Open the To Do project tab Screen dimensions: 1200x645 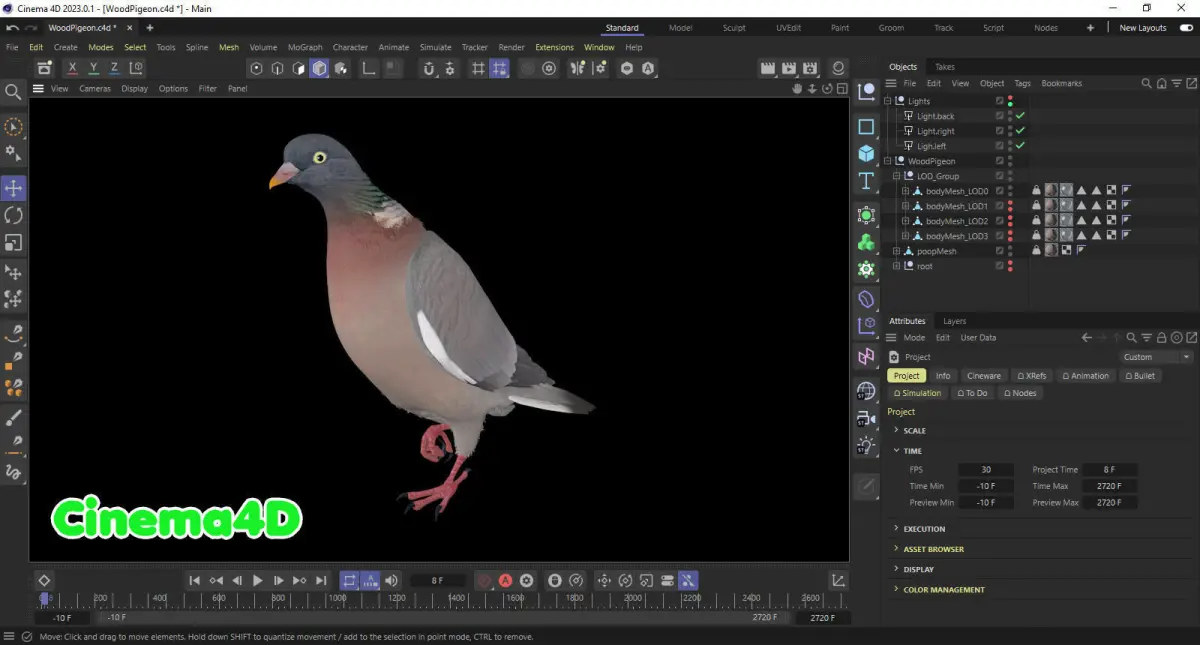tap(972, 393)
